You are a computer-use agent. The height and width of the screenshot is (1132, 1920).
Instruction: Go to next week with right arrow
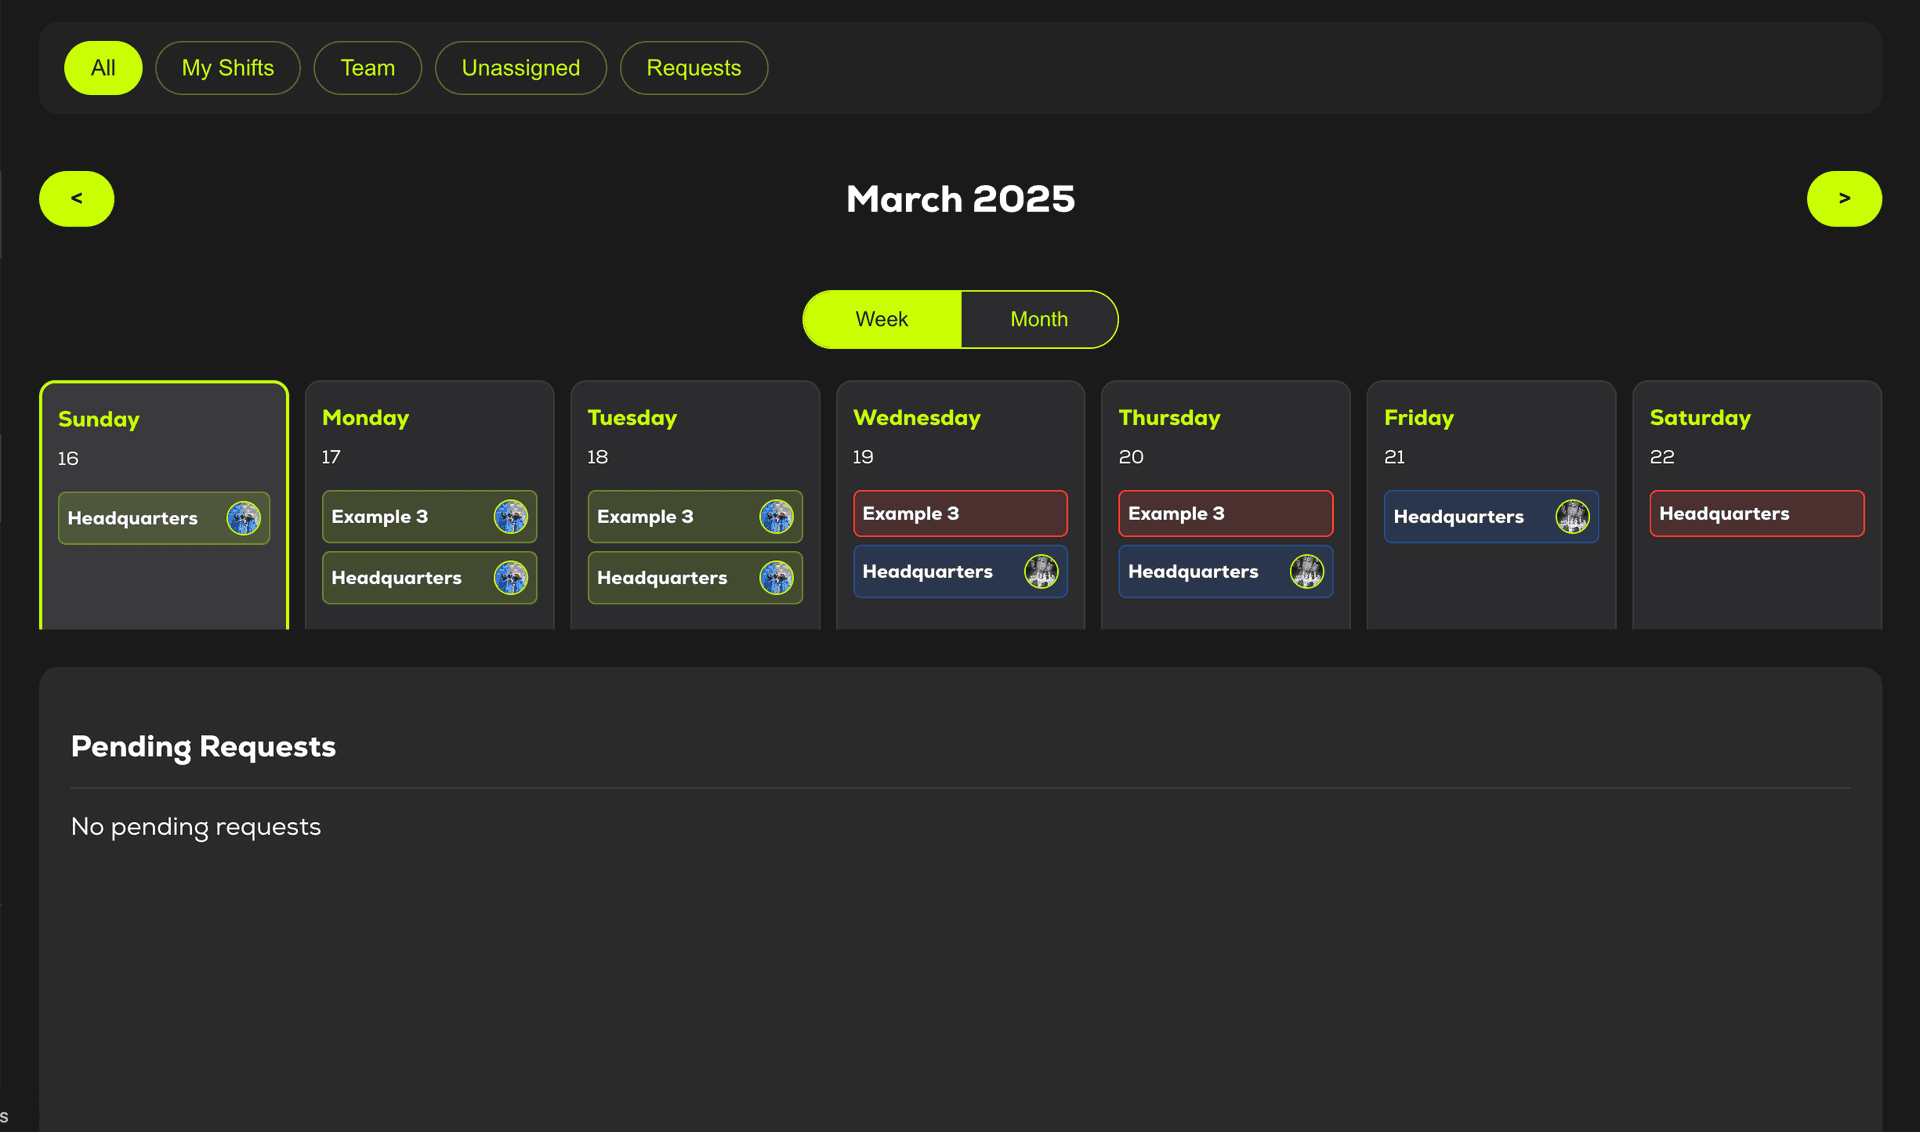(1844, 199)
